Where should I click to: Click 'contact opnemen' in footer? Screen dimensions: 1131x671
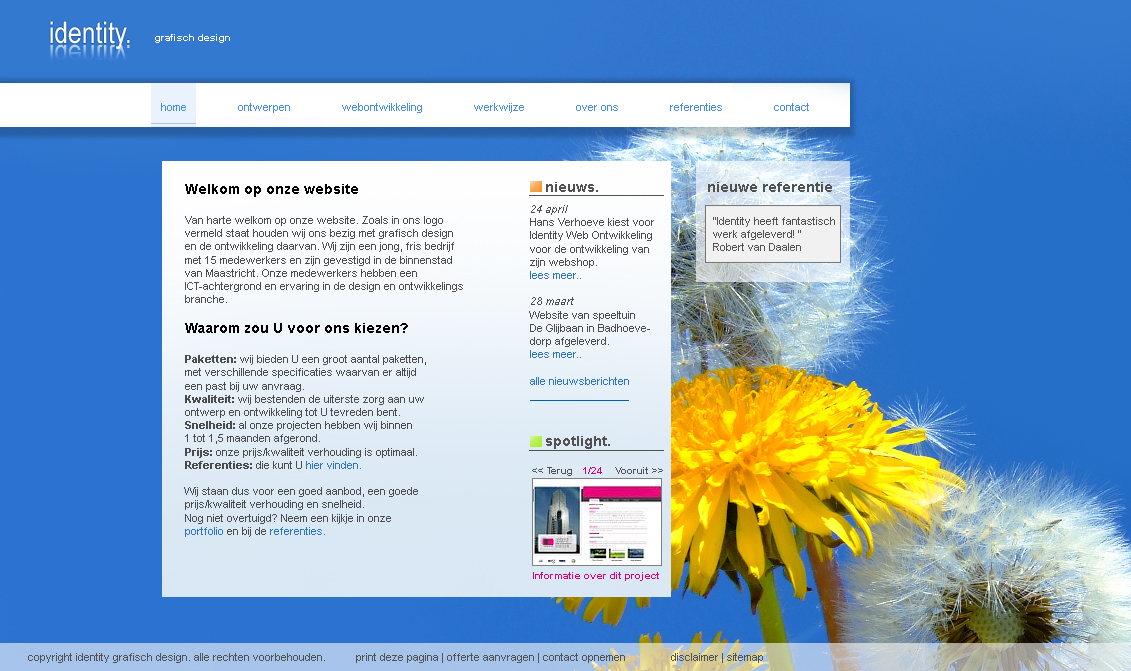click(584, 657)
